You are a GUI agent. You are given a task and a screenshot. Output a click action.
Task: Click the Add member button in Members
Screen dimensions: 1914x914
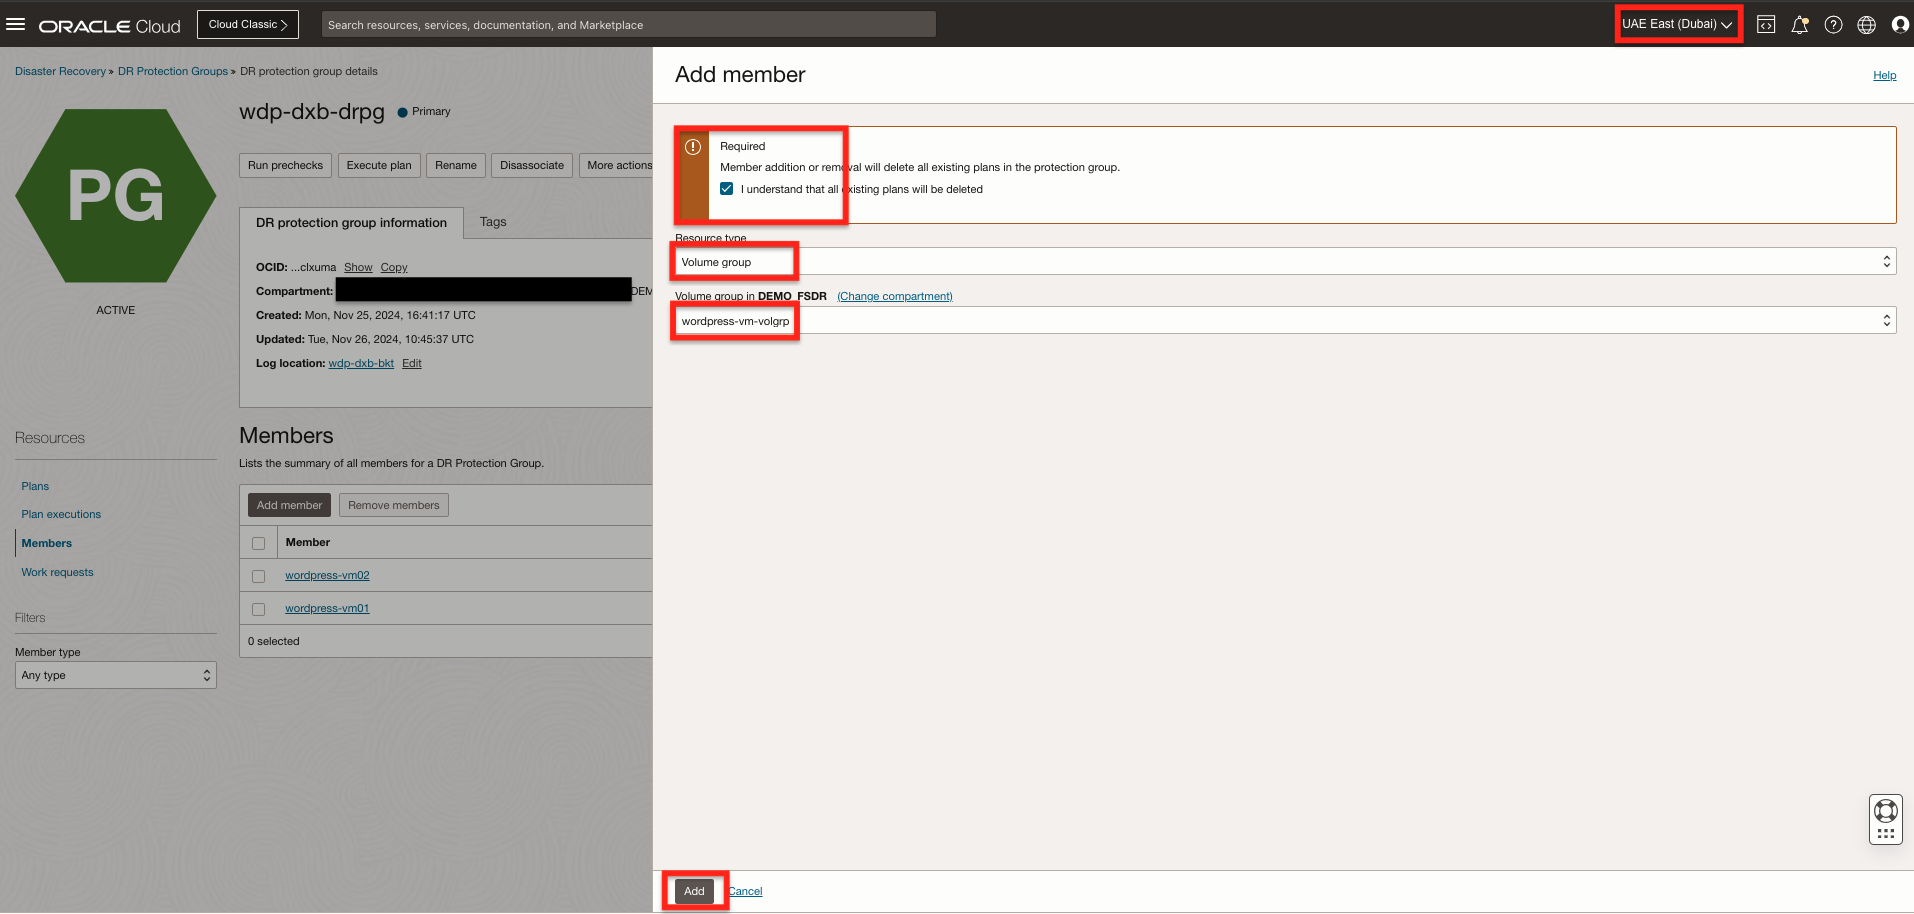click(289, 505)
